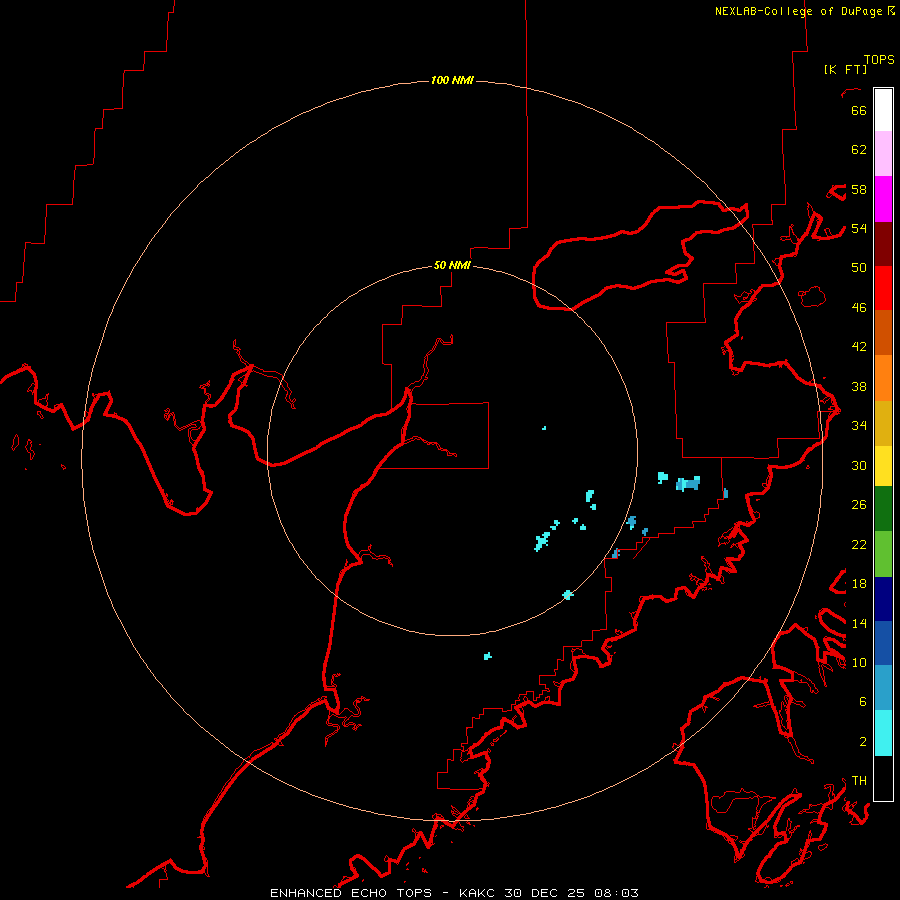The image size is (900, 900).
Task: Click the 'NEXLAB-College of DuPage' credit text
Action: (x=800, y=11)
